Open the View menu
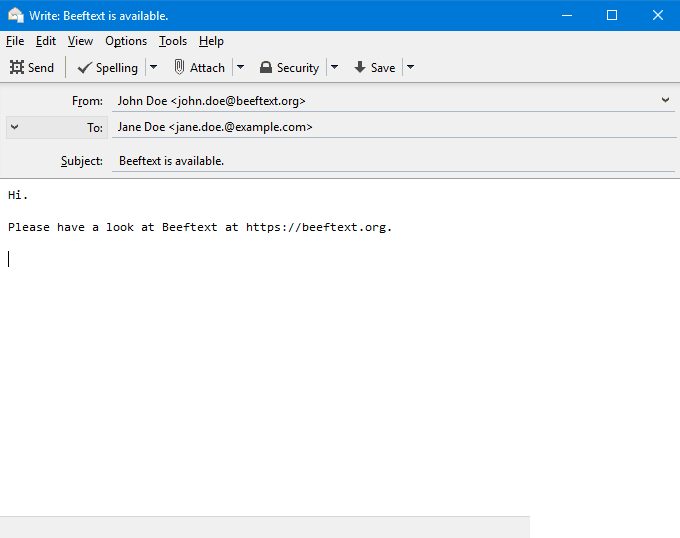 [x=80, y=41]
